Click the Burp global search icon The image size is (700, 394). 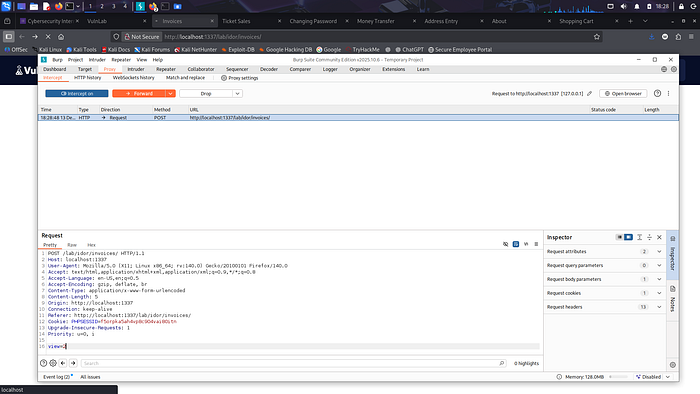click(664, 69)
